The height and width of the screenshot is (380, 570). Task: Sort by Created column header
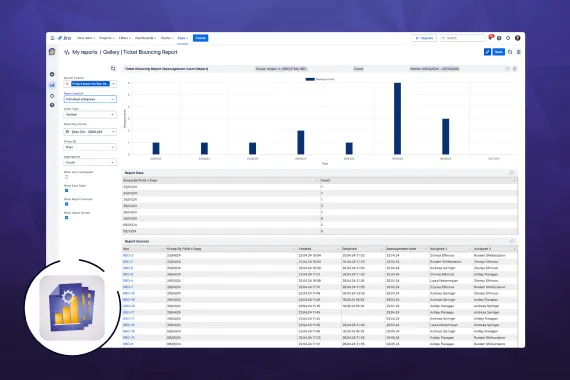305,249
